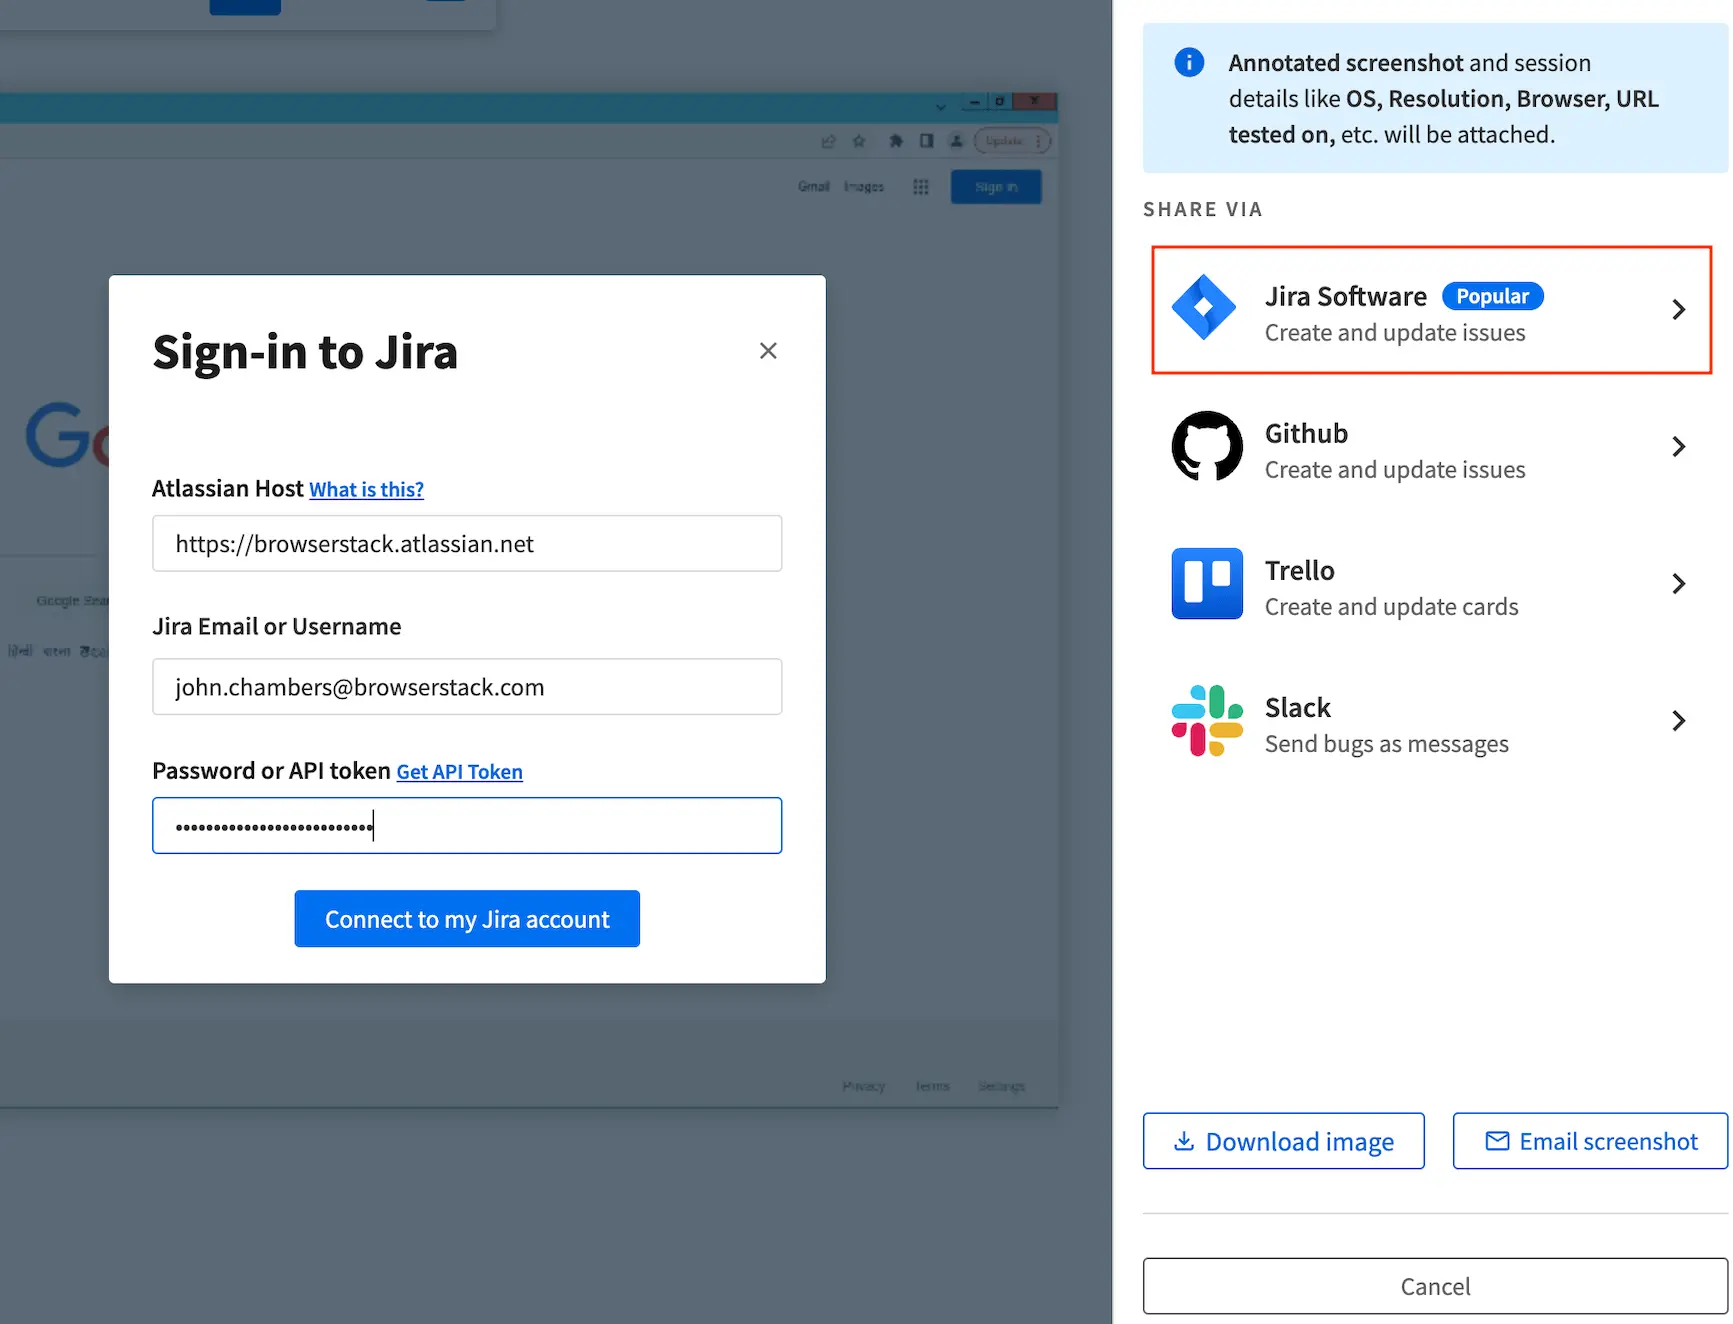Expand the Github share option chevron
1733x1324 pixels.
coord(1678,446)
